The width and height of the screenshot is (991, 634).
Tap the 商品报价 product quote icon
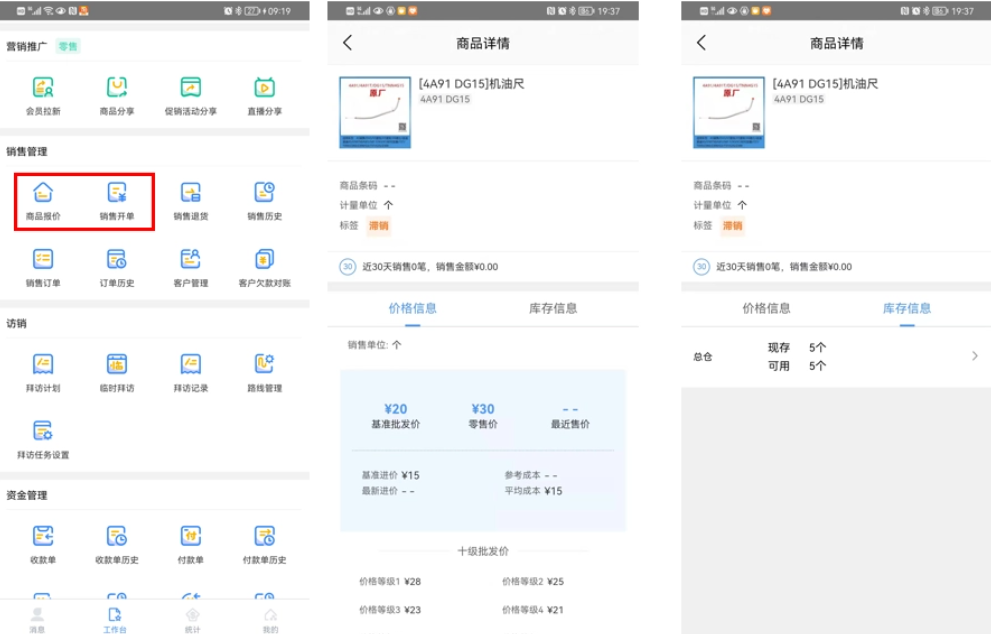tap(43, 201)
